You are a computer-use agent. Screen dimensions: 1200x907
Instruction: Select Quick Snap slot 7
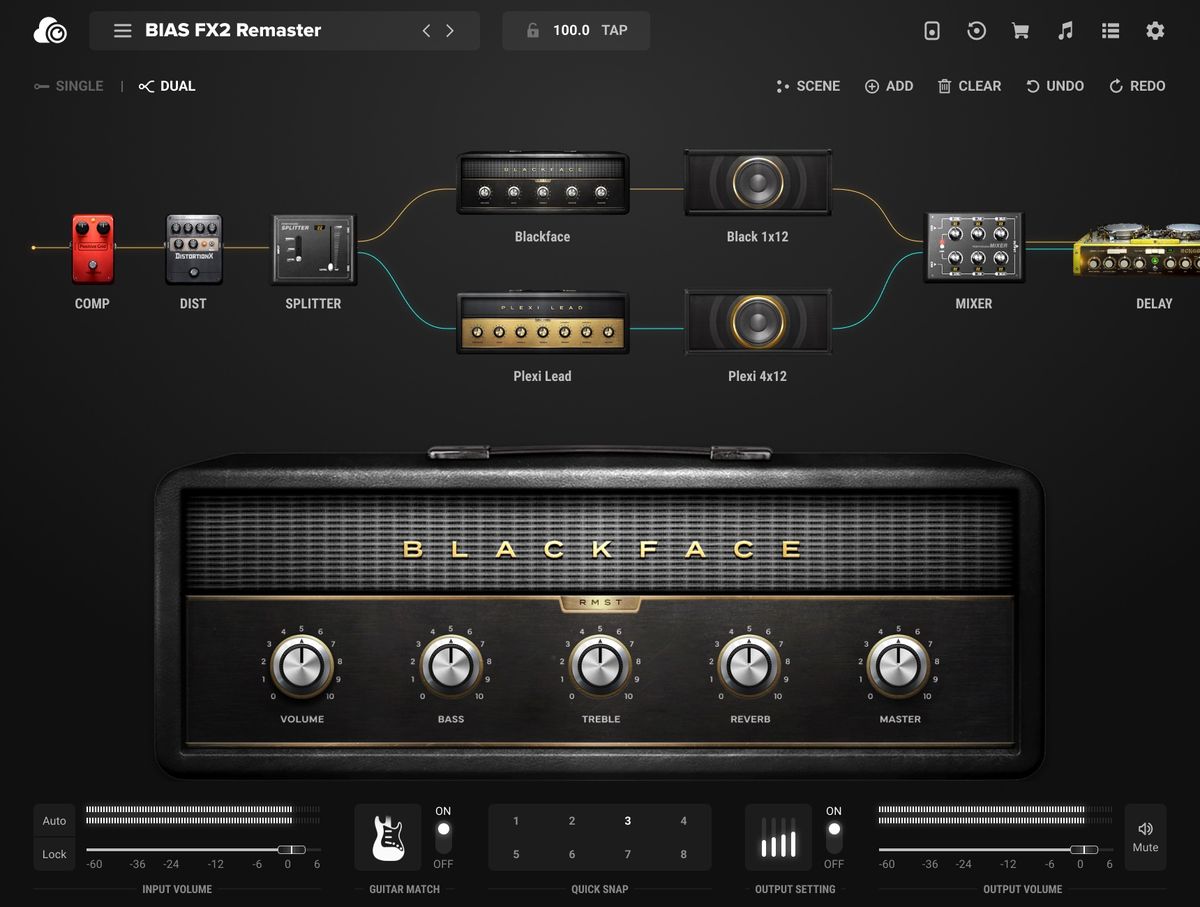coord(628,854)
